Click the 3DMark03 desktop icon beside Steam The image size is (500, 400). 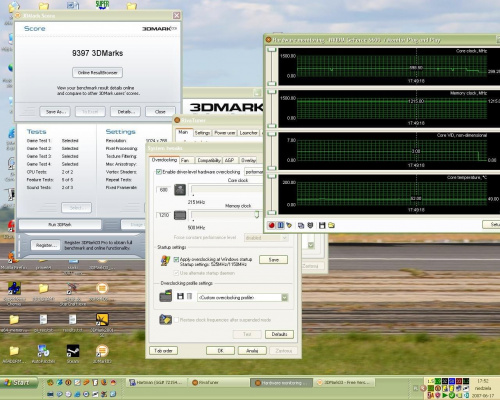(x=102, y=353)
